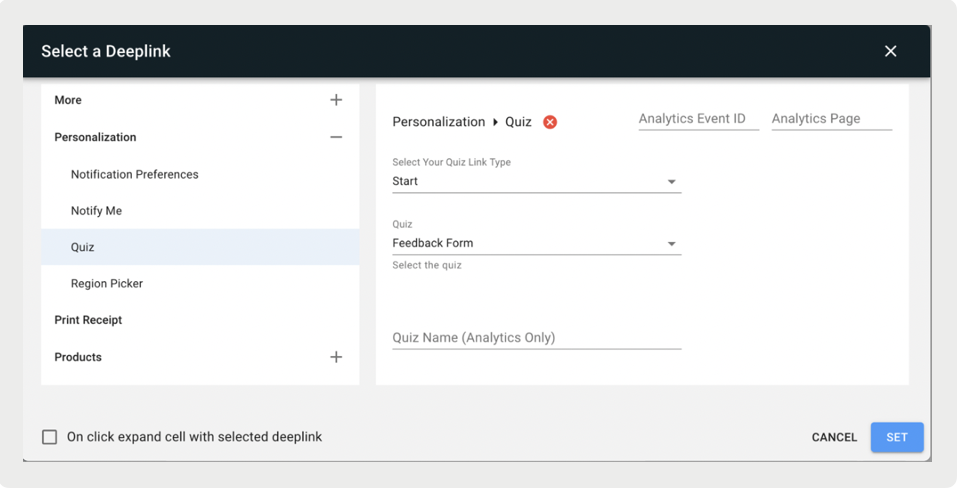Expand the Products category
Image resolution: width=958 pixels, height=490 pixels.
(x=336, y=357)
